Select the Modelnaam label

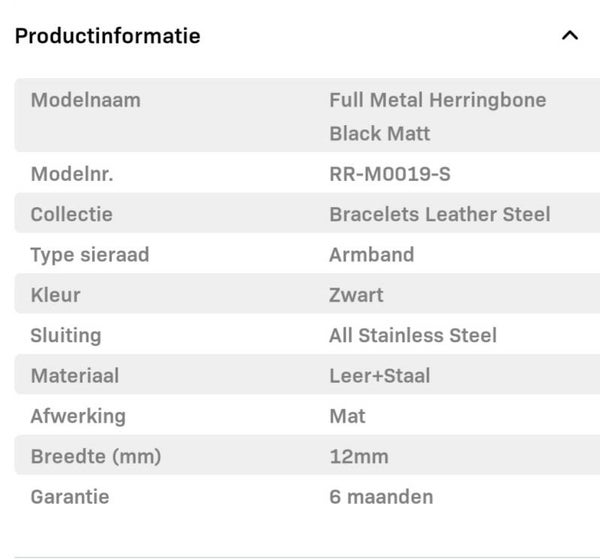pyautogui.click(x=85, y=100)
